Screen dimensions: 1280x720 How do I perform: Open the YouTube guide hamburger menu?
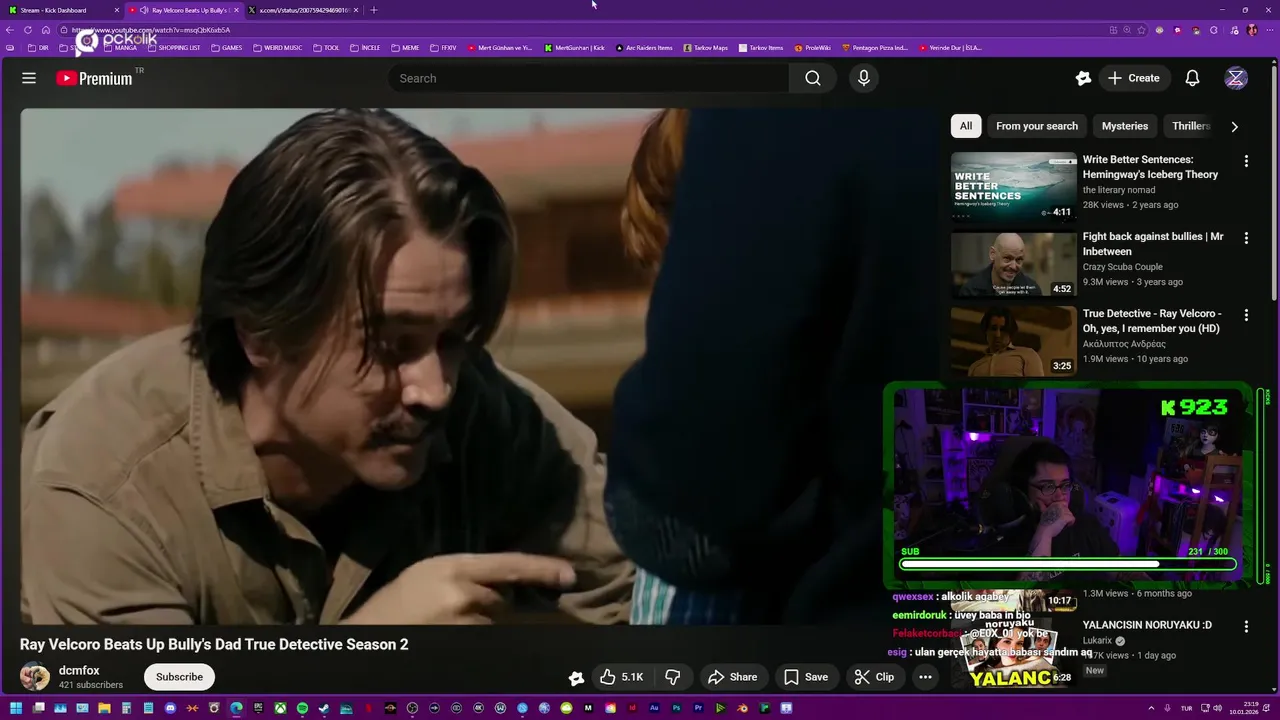point(29,78)
